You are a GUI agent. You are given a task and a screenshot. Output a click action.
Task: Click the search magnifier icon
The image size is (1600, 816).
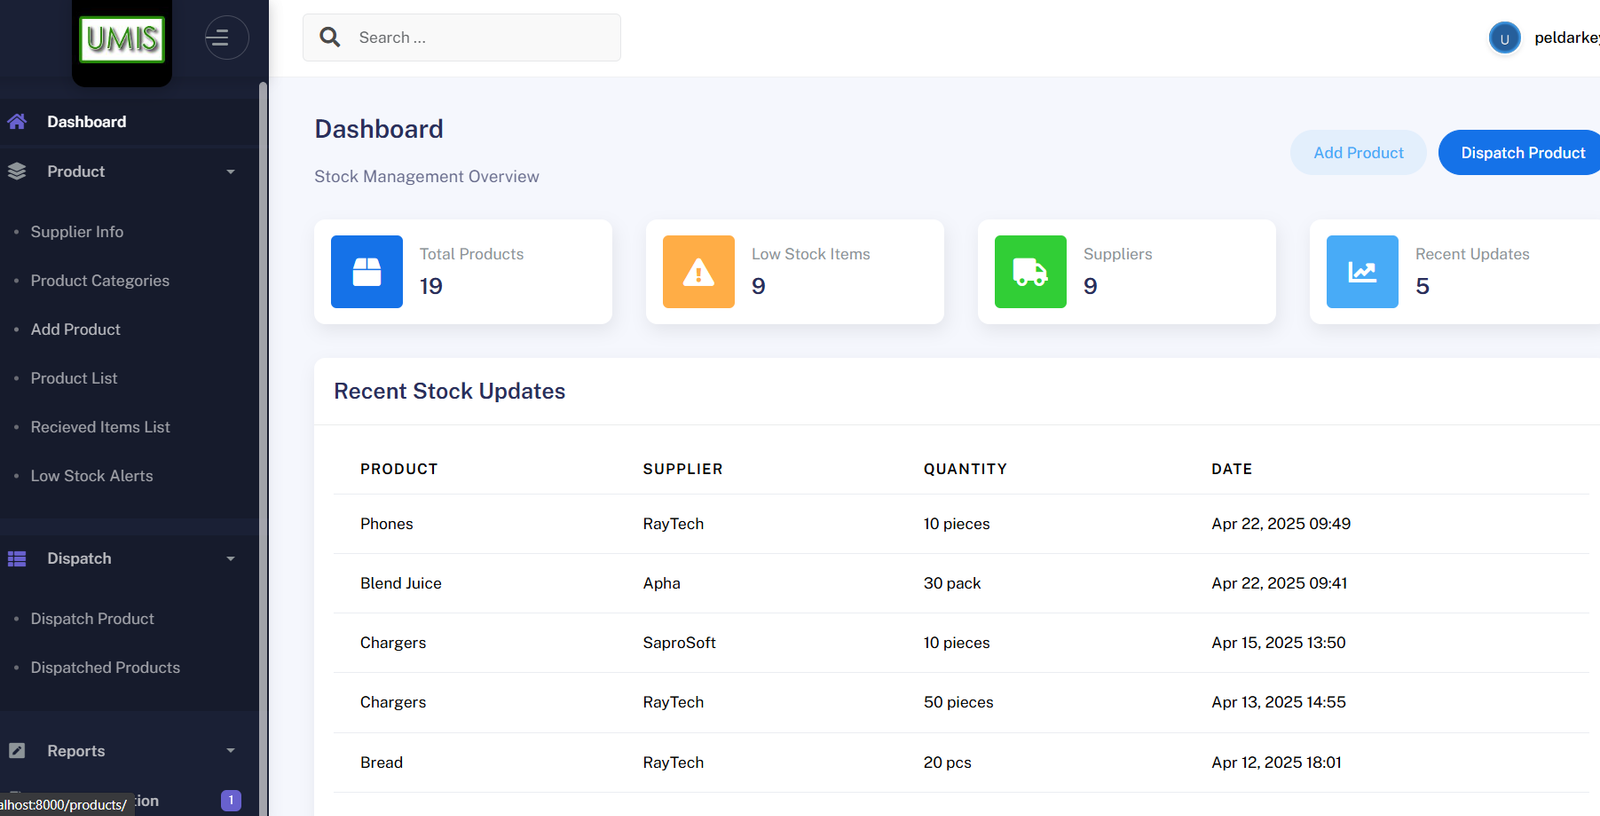[x=330, y=38]
